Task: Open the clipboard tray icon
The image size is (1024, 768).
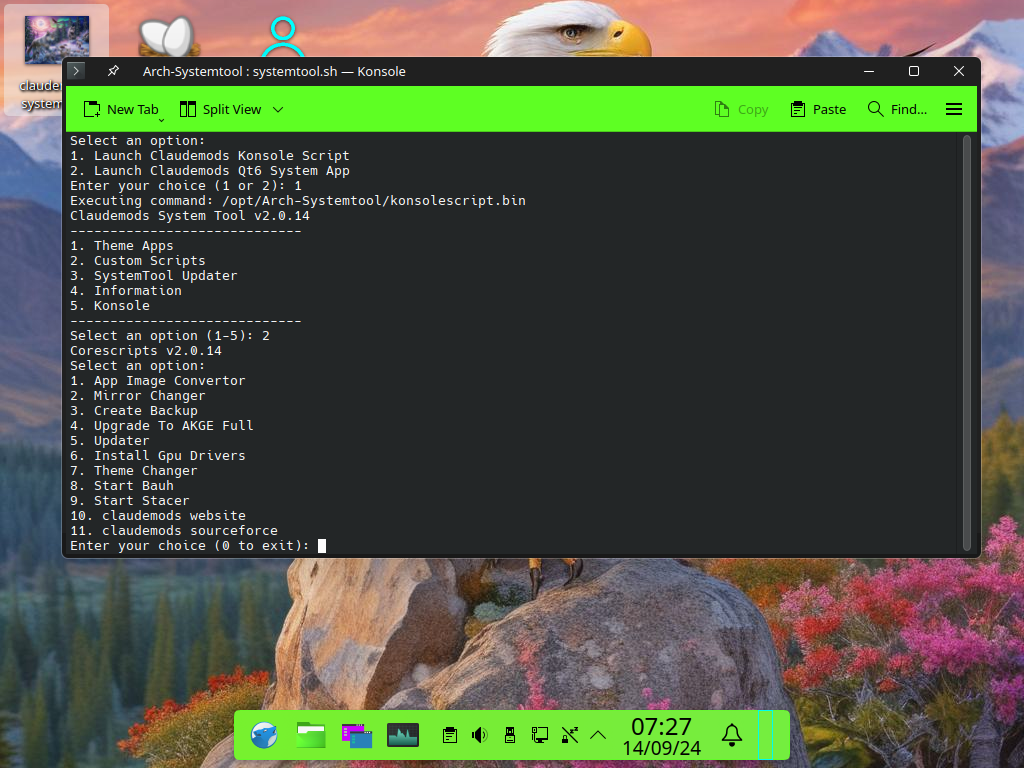Action: coord(449,735)
